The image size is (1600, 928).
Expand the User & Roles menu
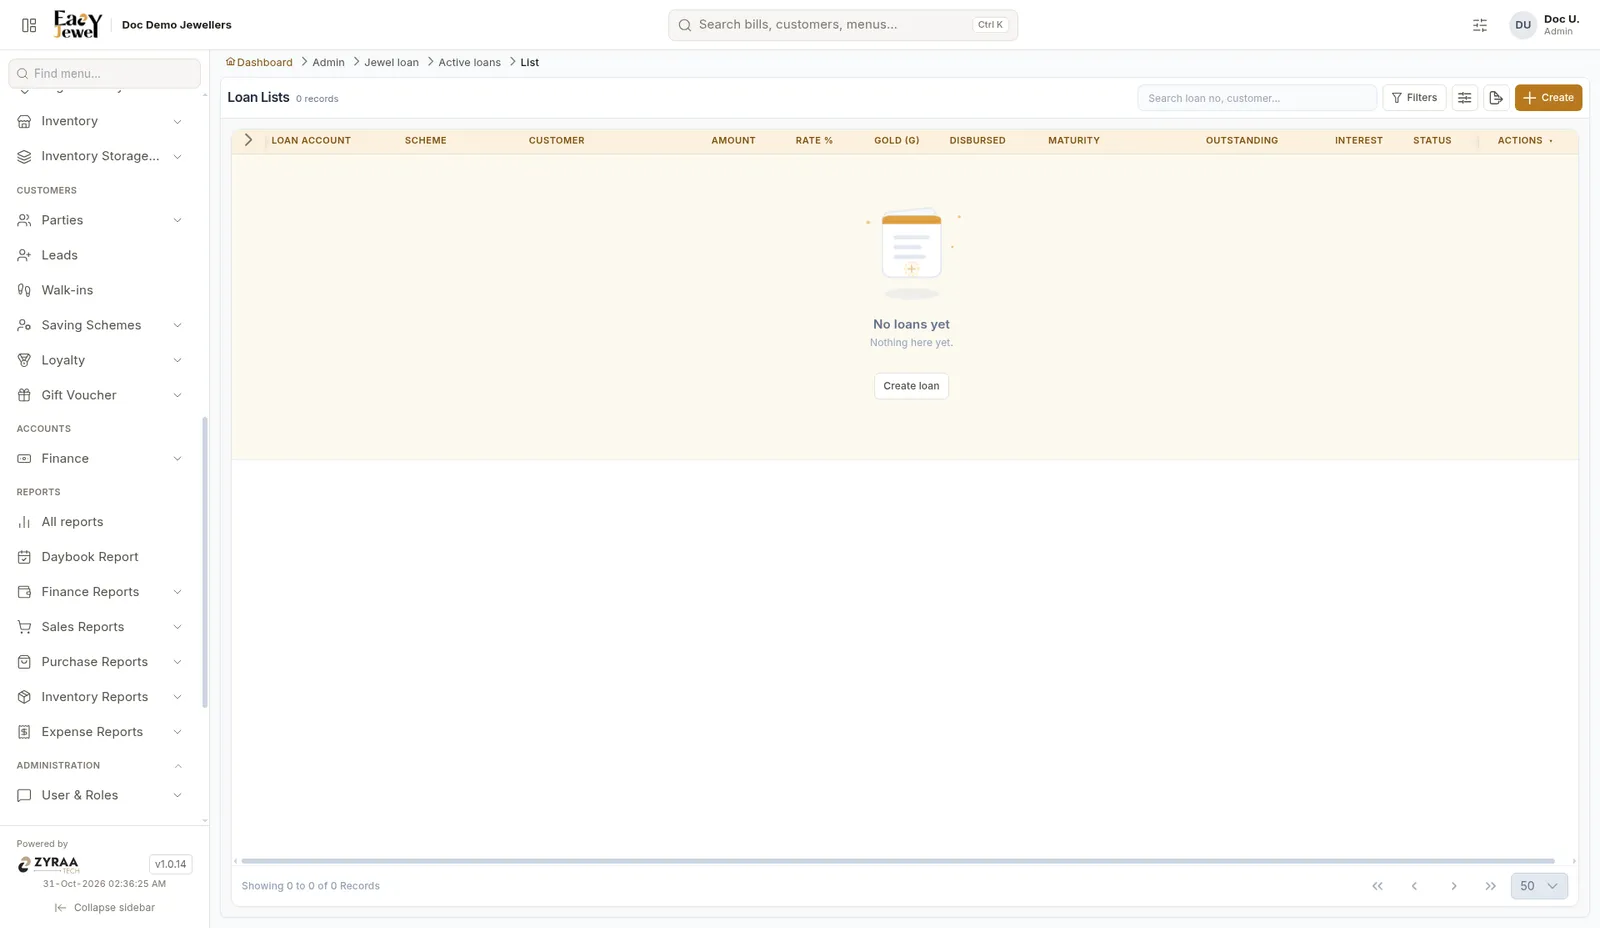coord(100,795)
